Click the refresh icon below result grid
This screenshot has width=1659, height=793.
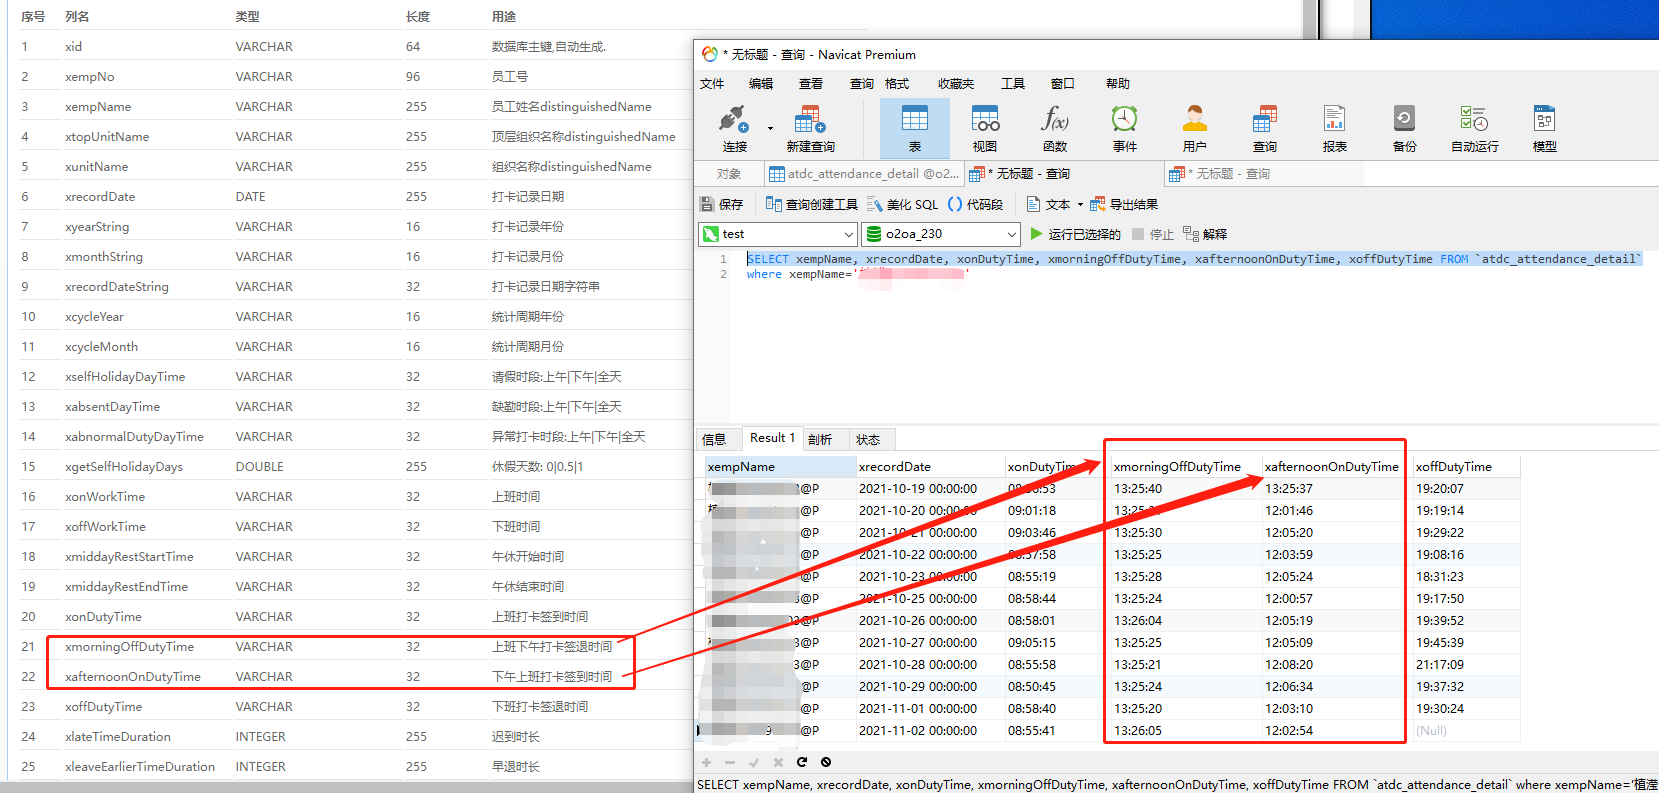click(802, 762)
